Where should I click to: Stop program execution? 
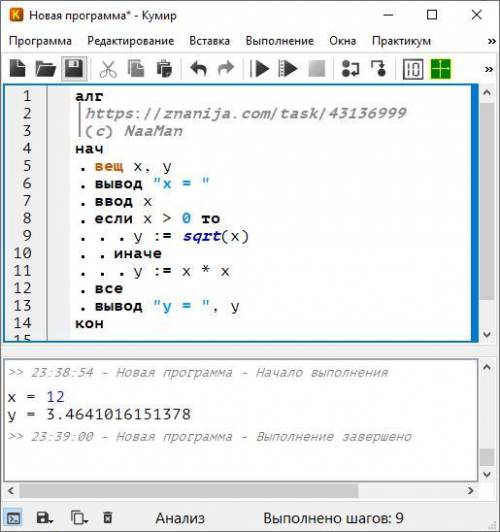(x=316, y=69)
